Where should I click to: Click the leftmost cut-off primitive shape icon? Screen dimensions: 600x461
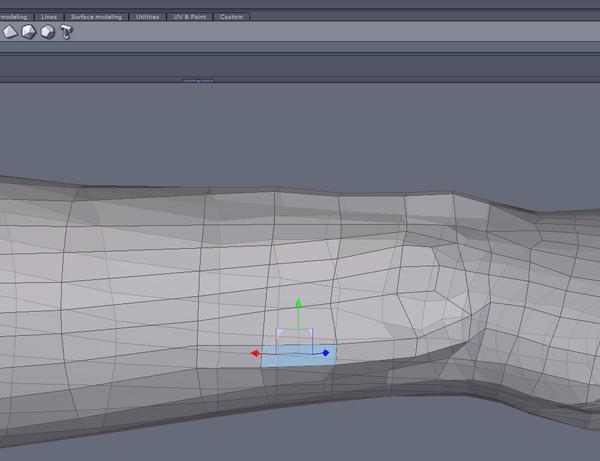[9, 32]
